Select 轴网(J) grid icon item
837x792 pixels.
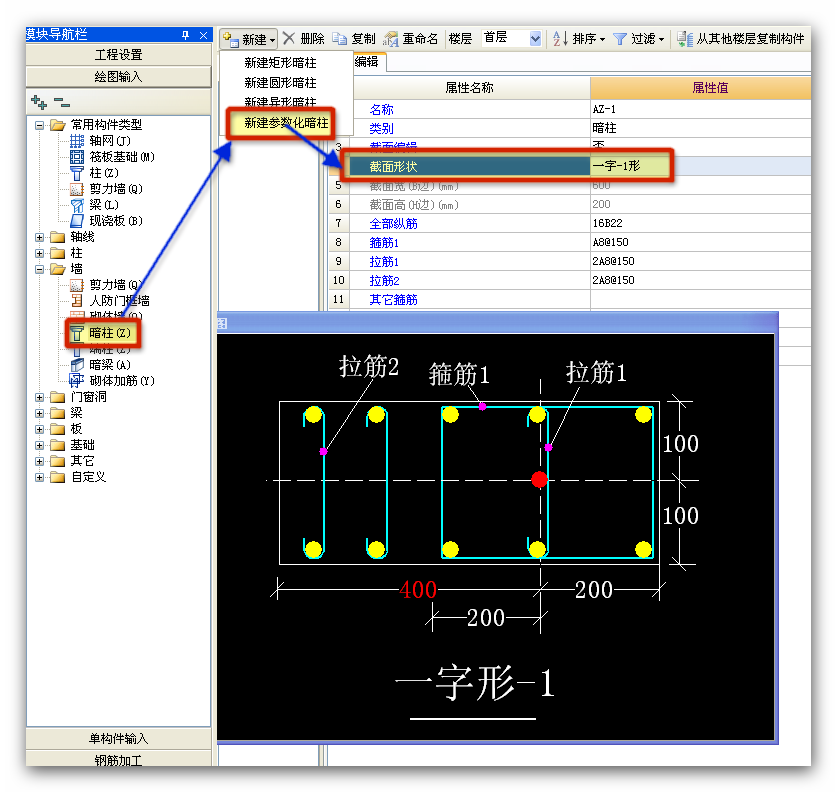pos(77,141)
